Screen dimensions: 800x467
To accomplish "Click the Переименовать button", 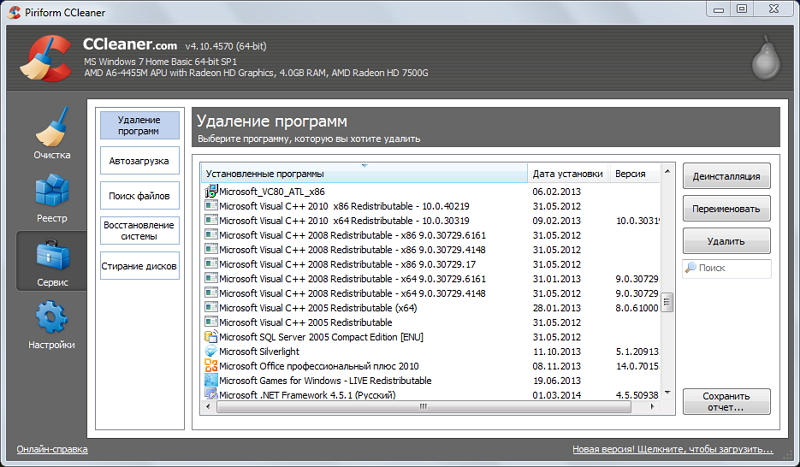I will click(x=726, y=209).
